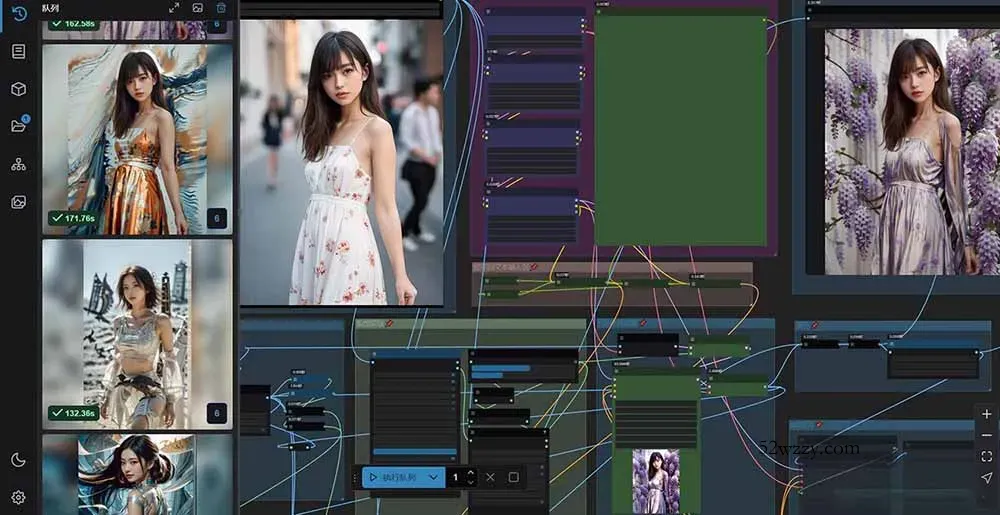Open the queue history sidebar icon
Image resolution: width=1000 pixels, height=515 pixels.
(x=18, y=13)
